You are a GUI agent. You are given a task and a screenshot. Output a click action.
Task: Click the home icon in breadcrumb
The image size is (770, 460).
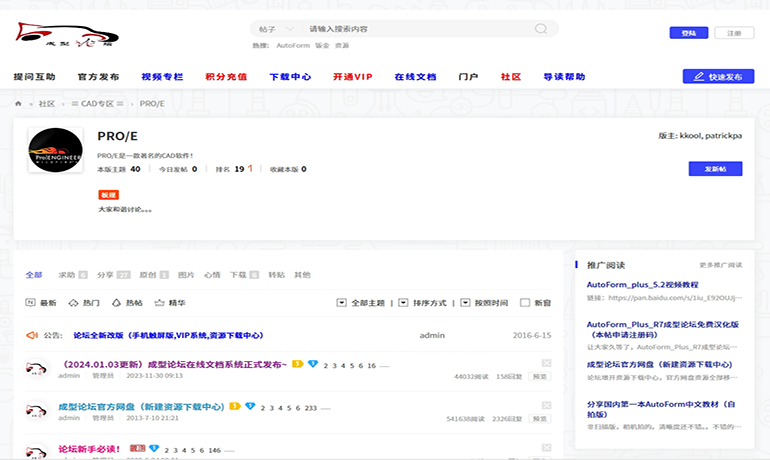(18, 103)
